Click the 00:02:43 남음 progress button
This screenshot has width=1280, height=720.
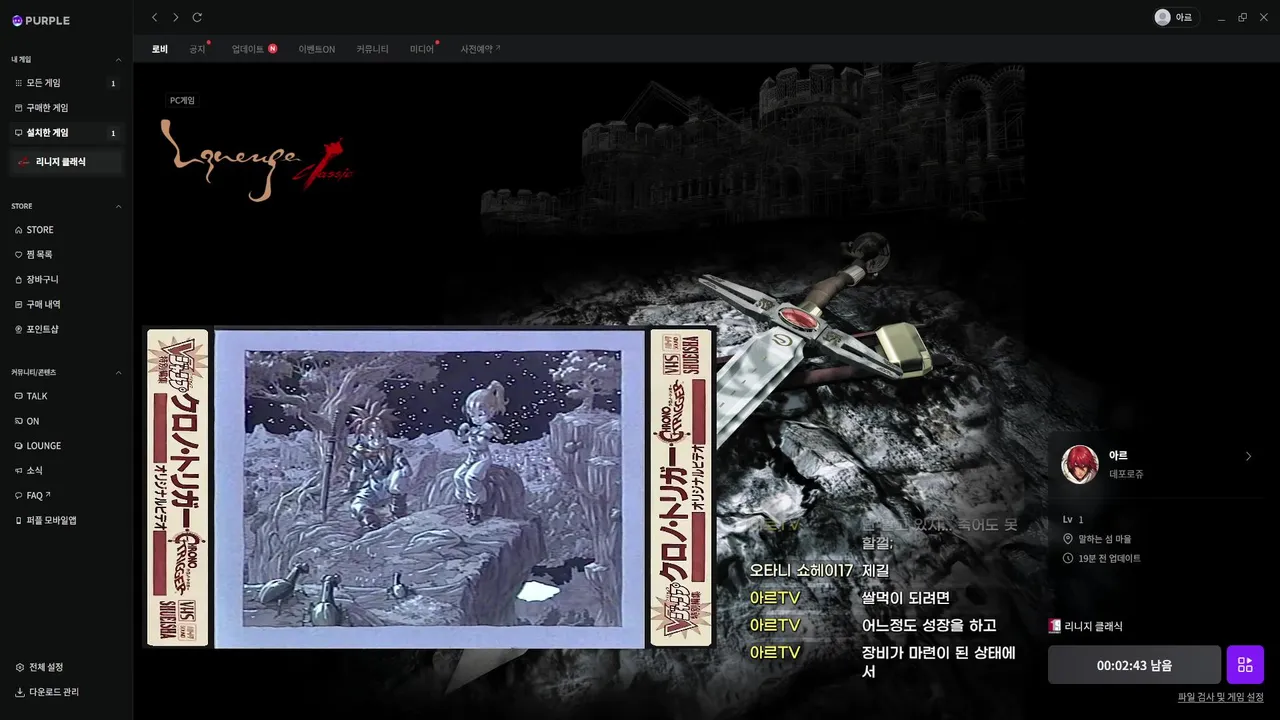tap(1134, 665)
